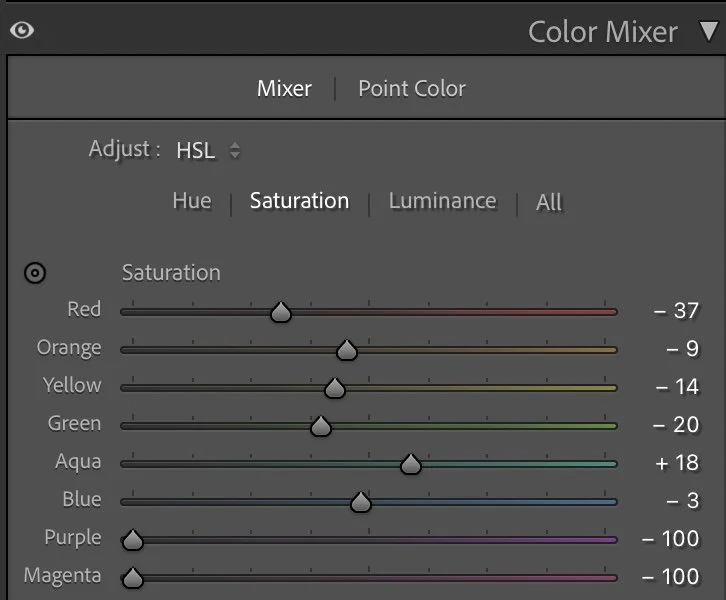
Task: Activate the Saturation targeted adjustment tool
Action: pos(35,273)
